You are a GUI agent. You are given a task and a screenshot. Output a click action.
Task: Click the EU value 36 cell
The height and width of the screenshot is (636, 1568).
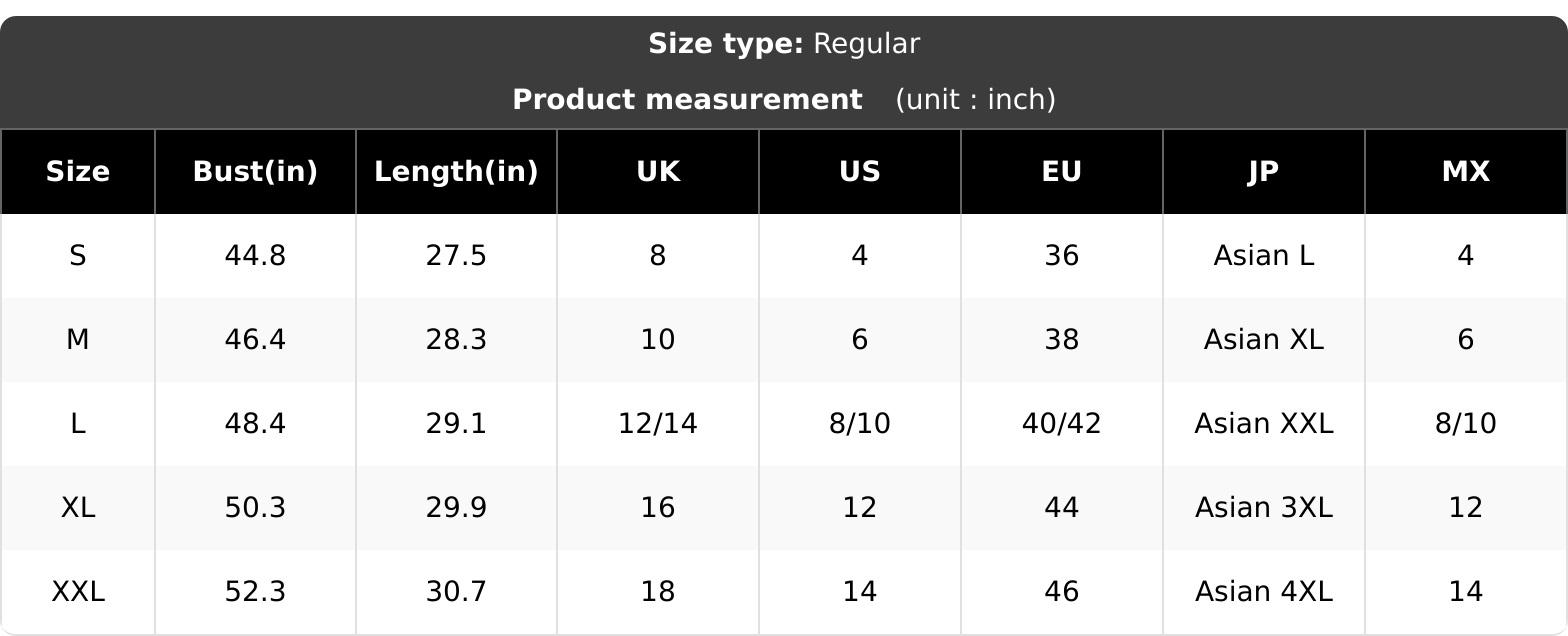point(1062,256)
